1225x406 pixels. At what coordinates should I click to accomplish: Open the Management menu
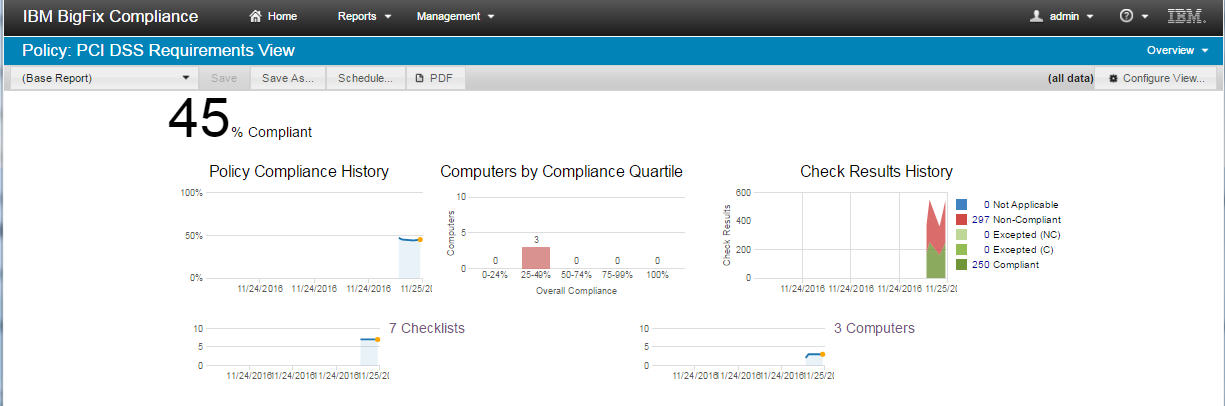pos(455,16)
